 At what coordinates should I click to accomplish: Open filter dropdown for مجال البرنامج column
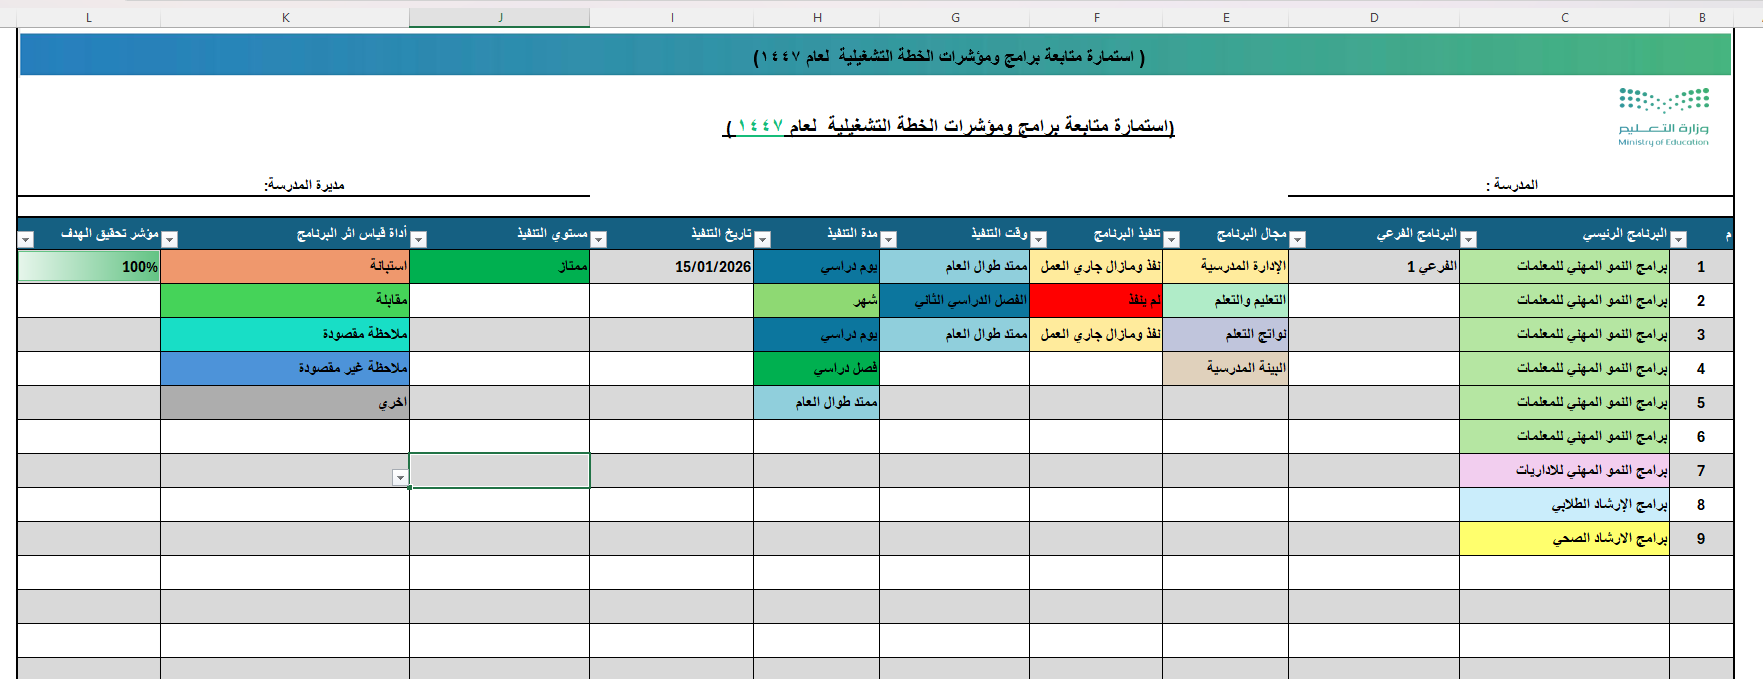1298,239
